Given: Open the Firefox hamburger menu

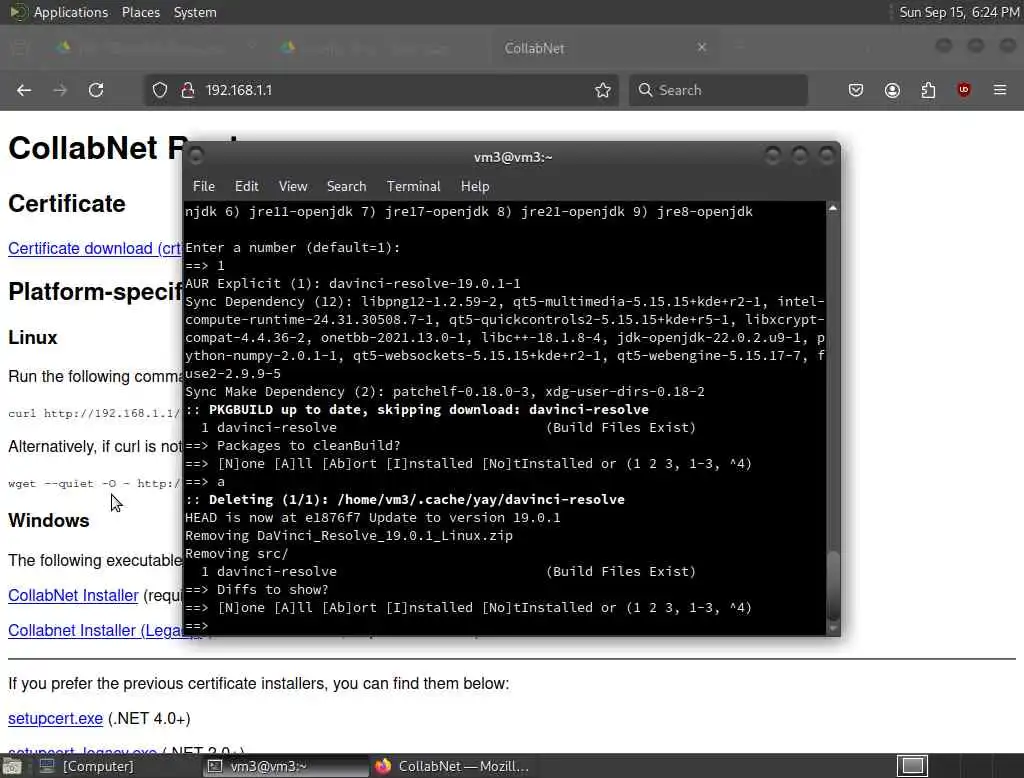Looking at the screenshot, I should [x=1000, y=90].
